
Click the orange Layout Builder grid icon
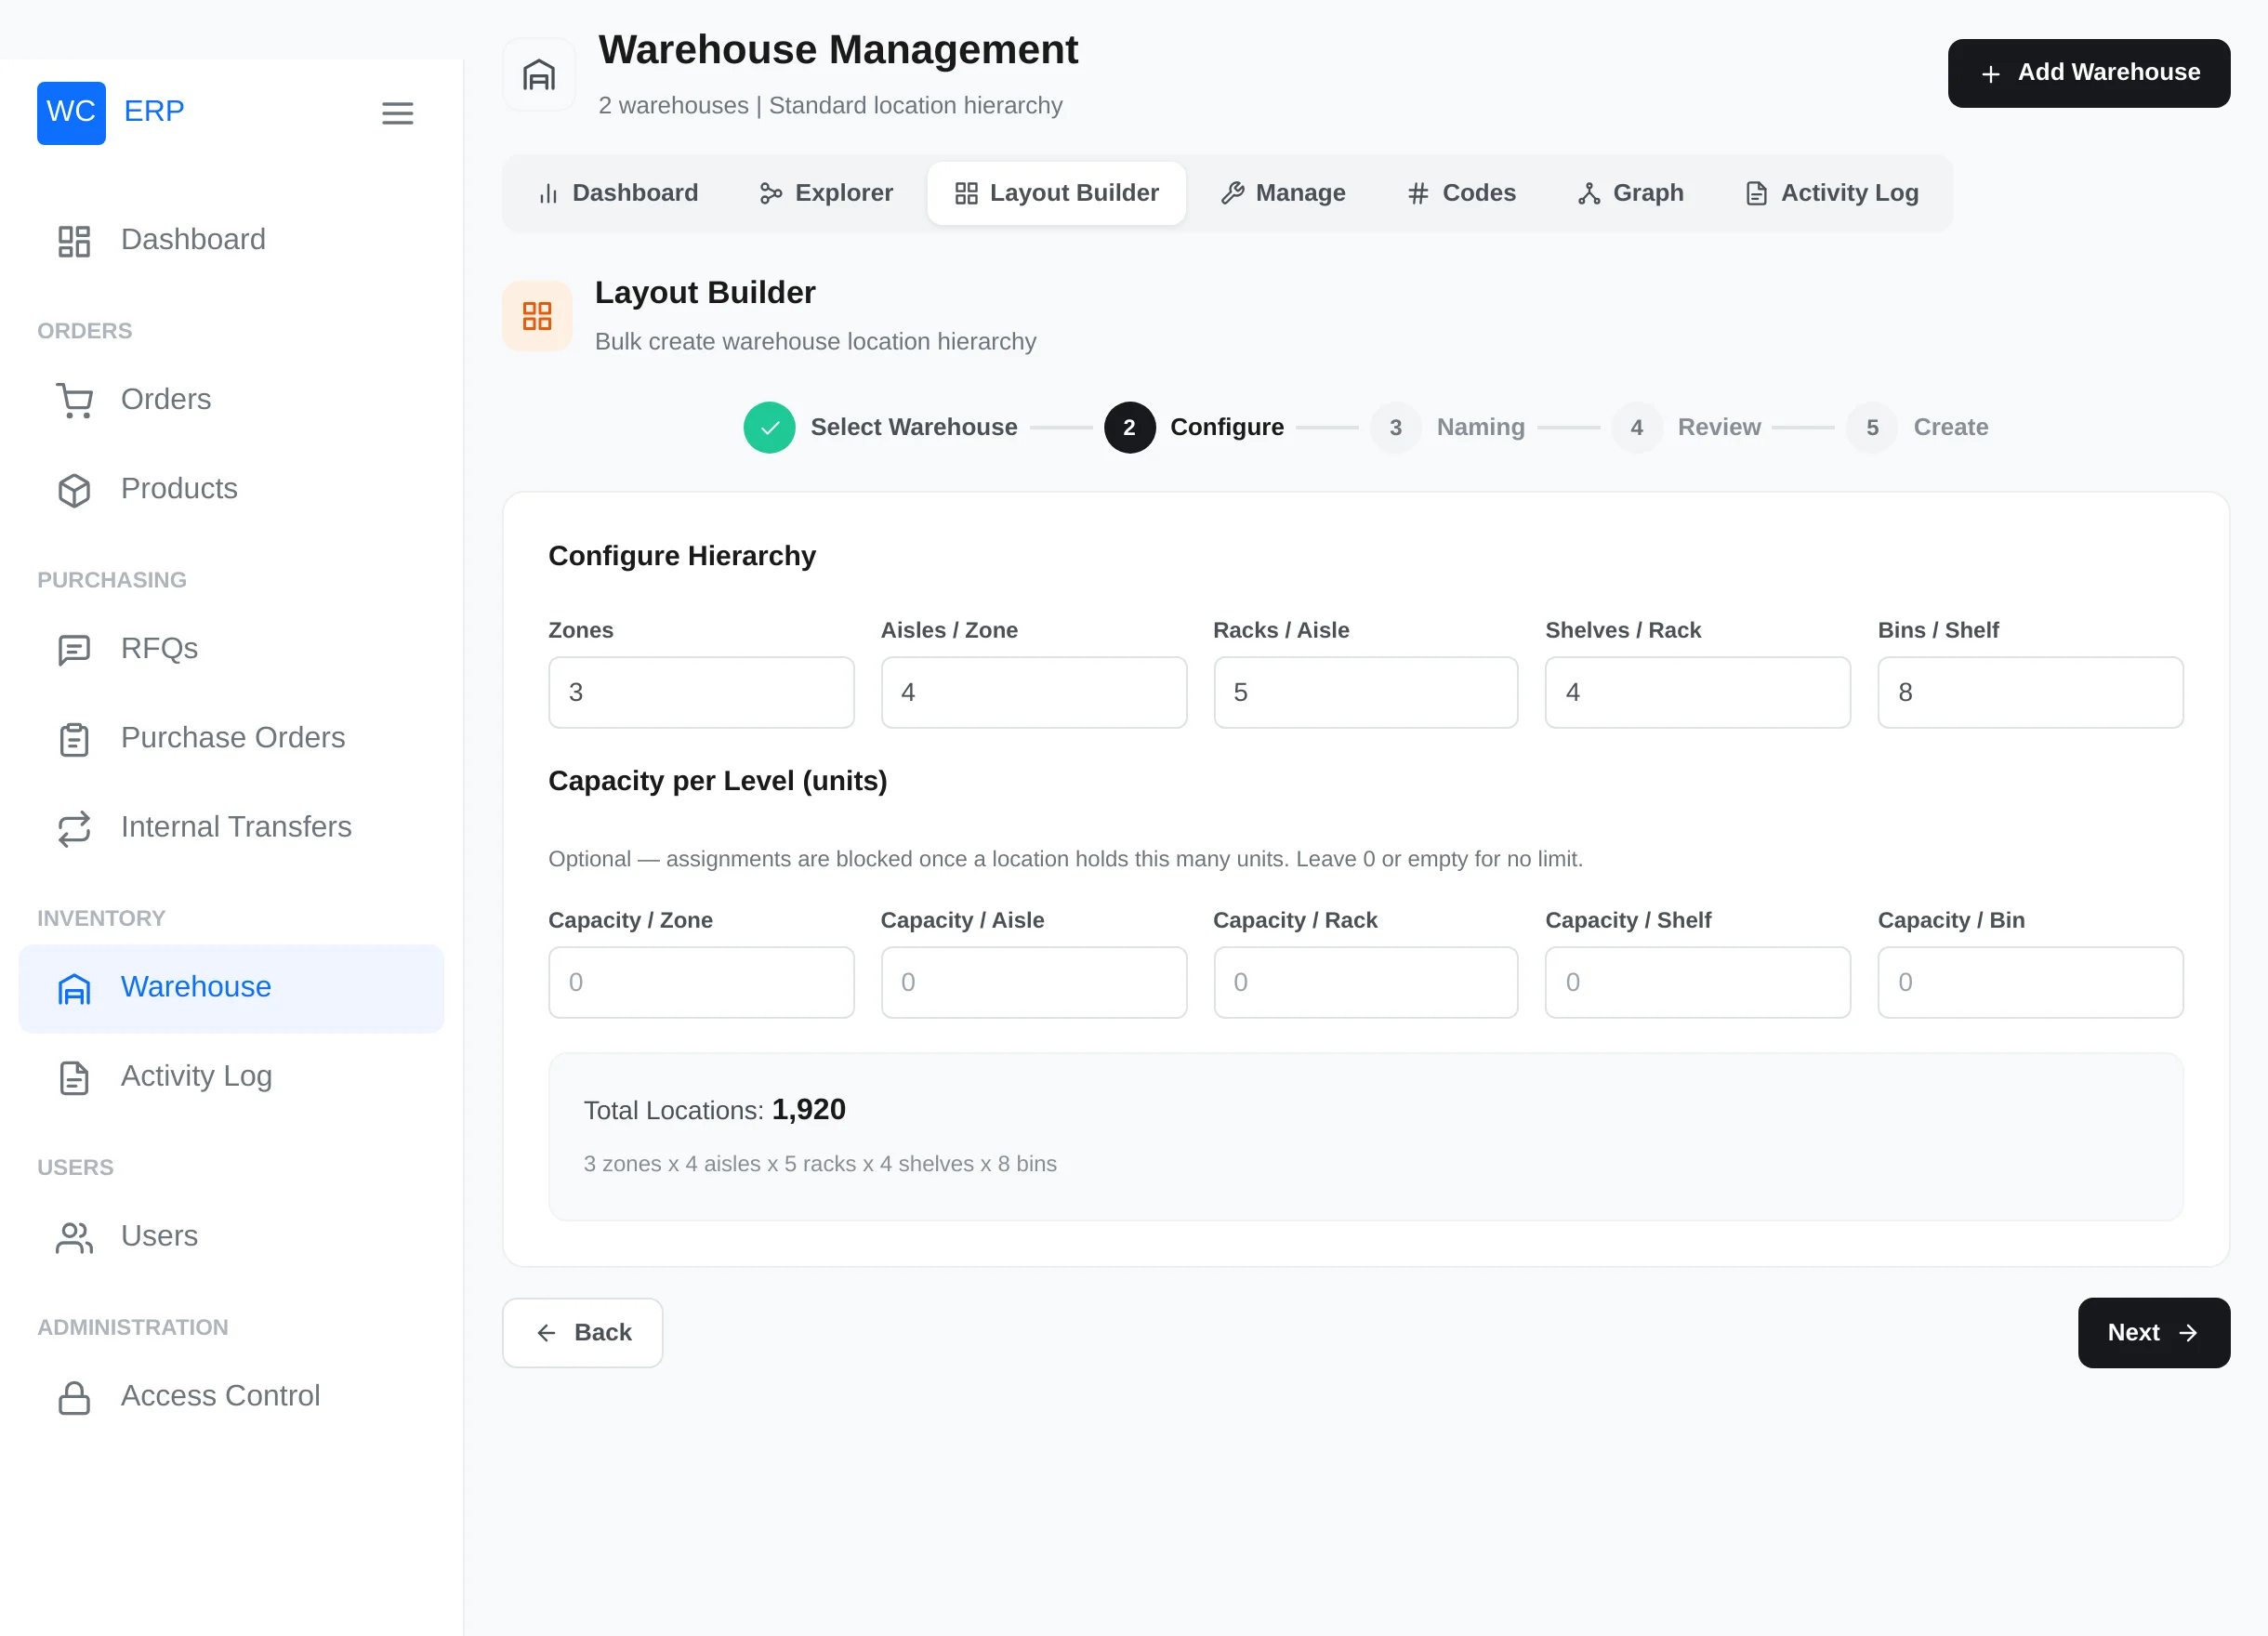coord(537,316)
